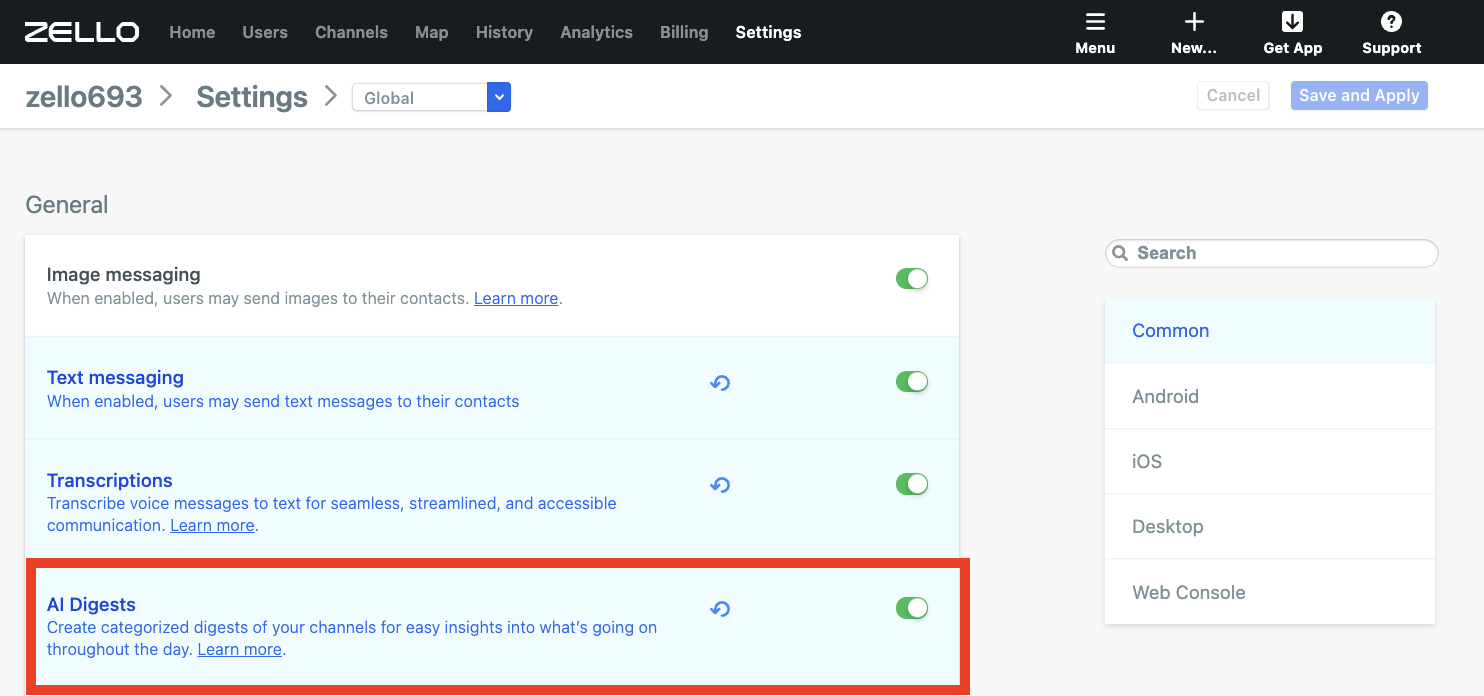Open the Settings menu
This screenshot has height=696, width=1484.
click(768, 32)
